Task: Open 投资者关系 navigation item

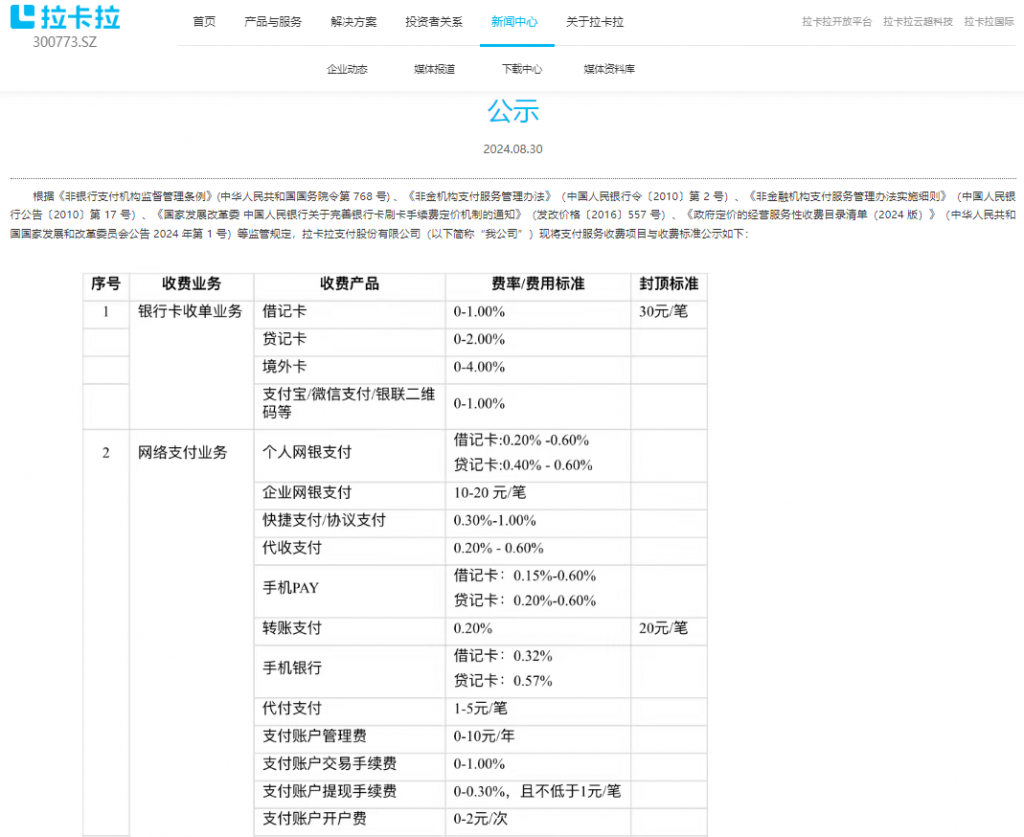Action: tap(434, 22)
